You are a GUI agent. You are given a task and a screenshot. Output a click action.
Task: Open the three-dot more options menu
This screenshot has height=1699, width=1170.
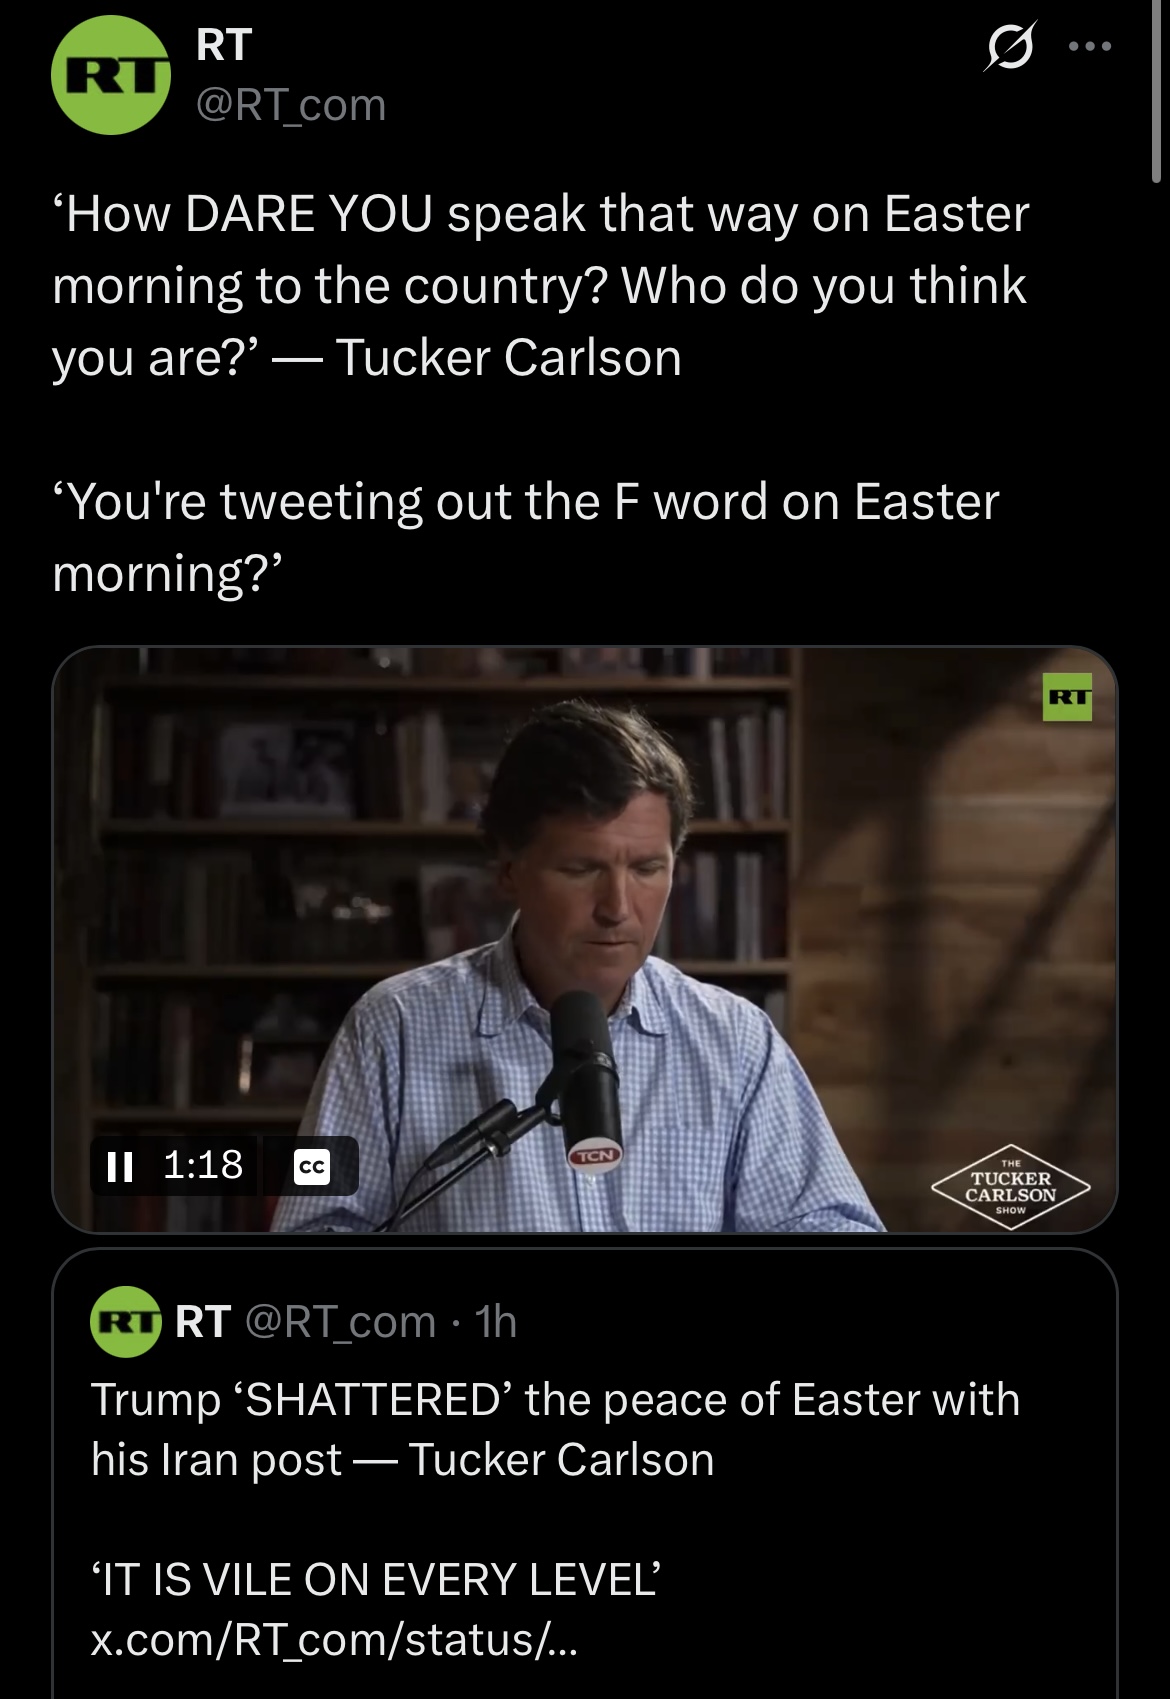(1090, 46)
